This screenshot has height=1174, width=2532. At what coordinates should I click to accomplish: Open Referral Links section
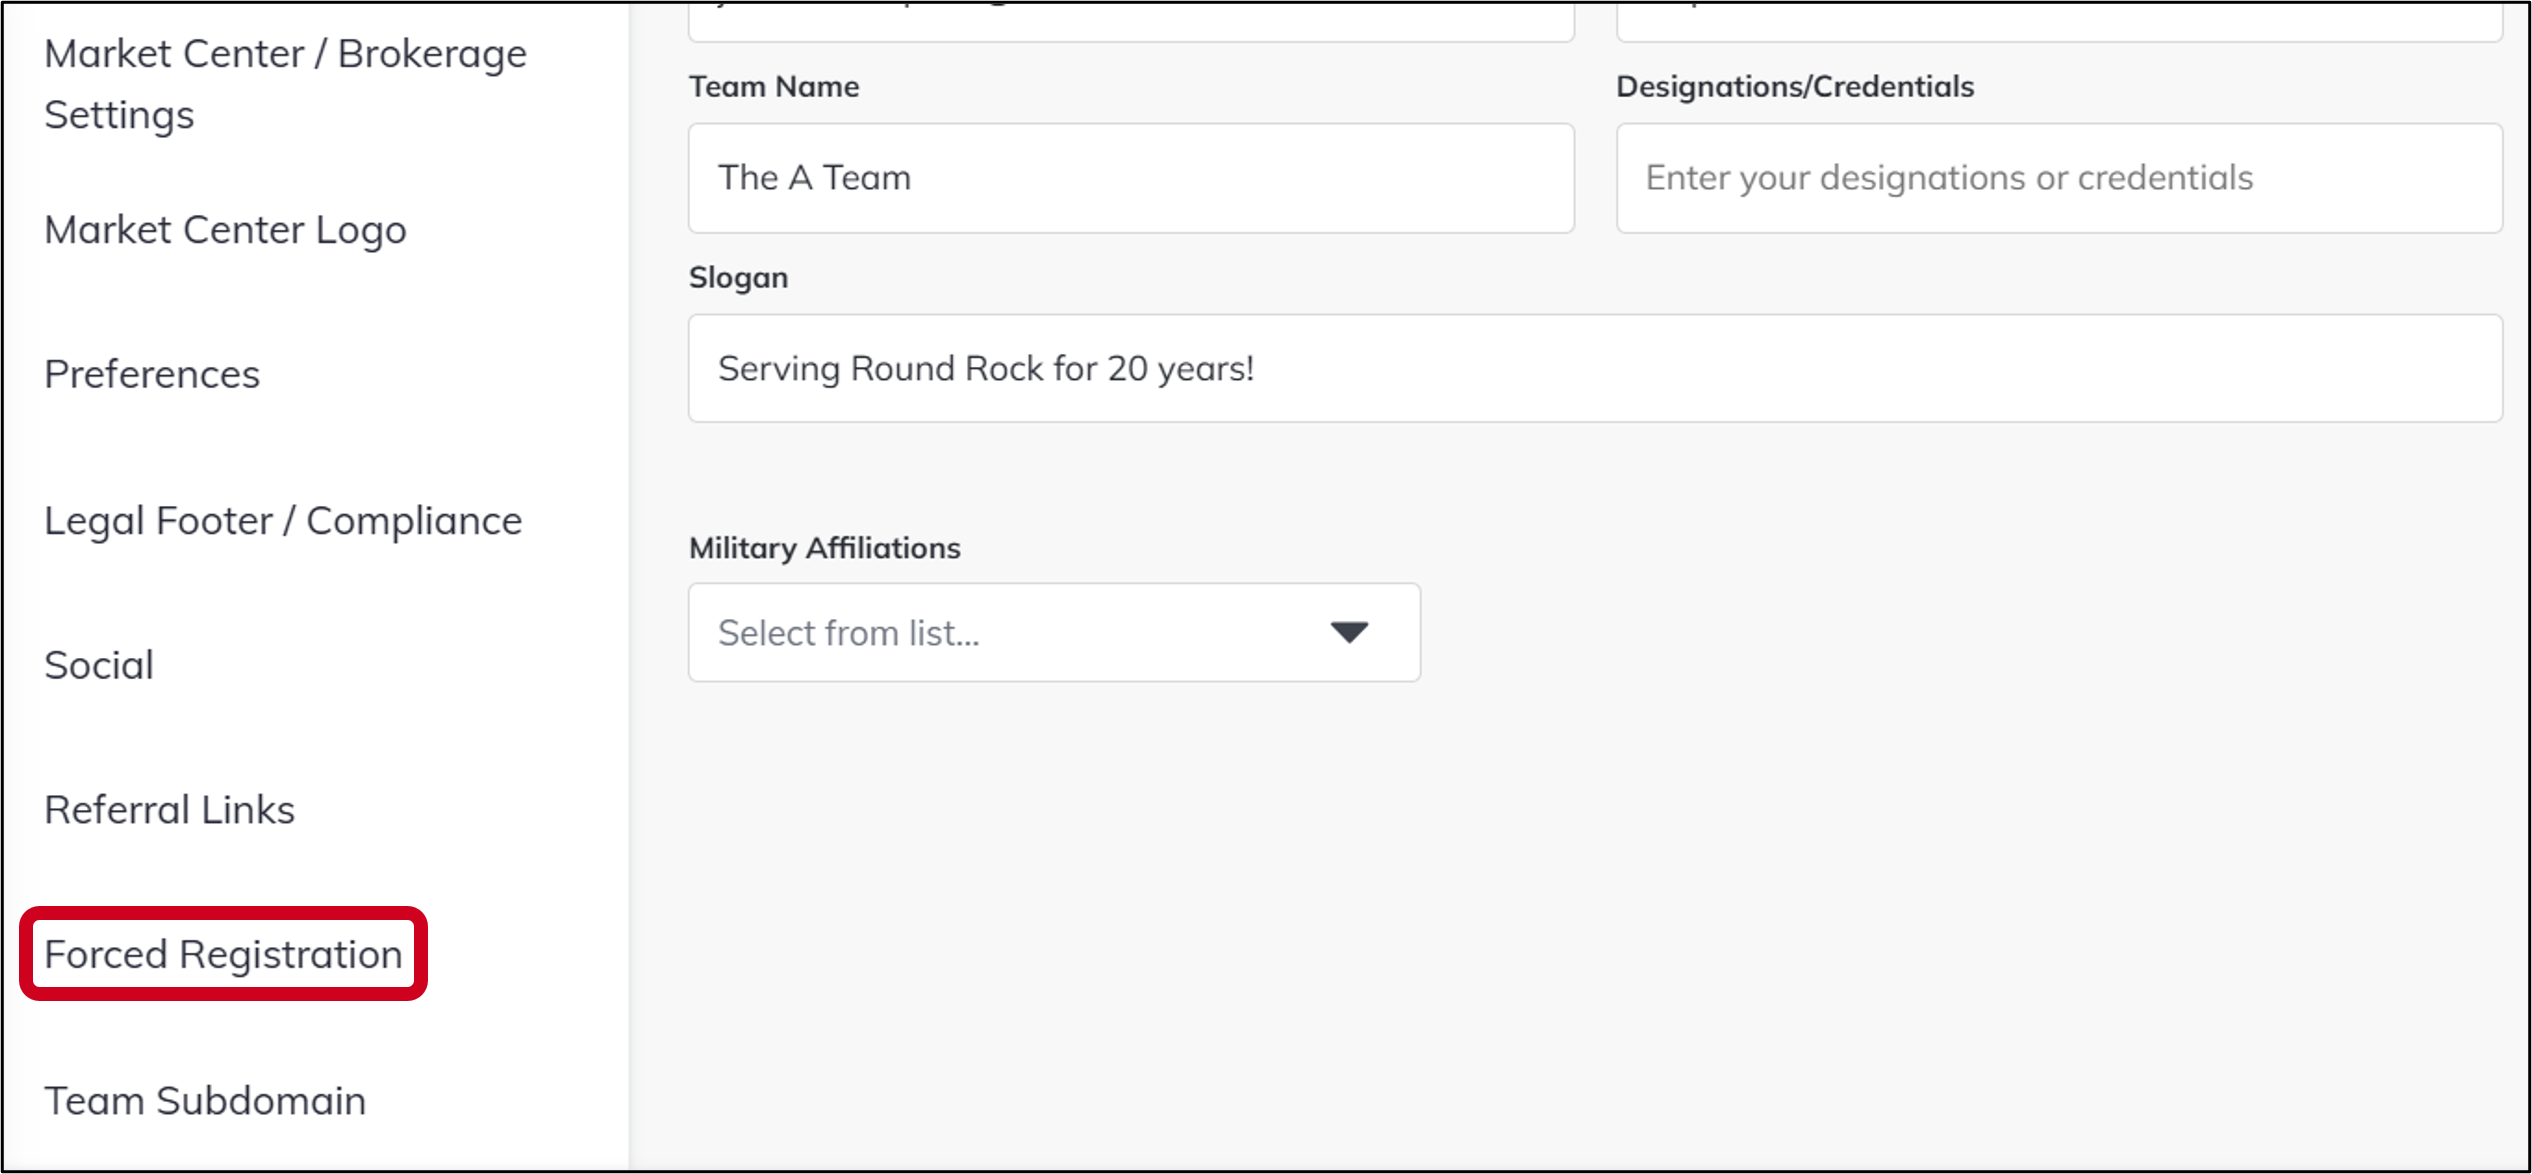point(169,809)
